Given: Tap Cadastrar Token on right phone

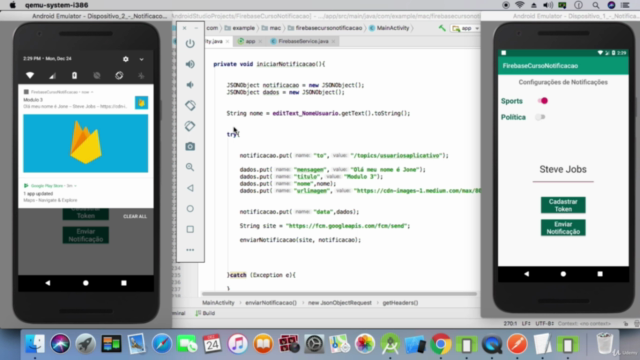Looking at the screenshot, I should (x=563, y=205).
